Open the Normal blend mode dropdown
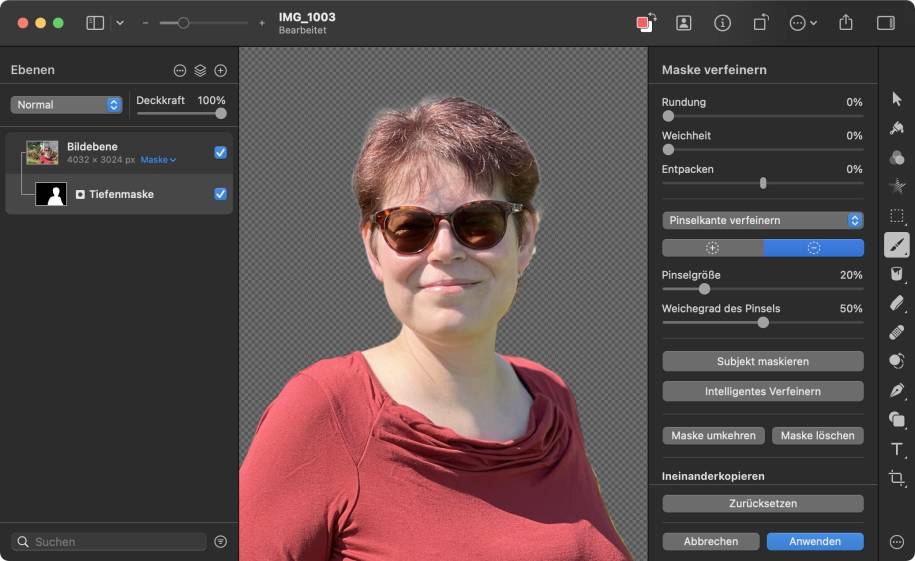Viewport: 915px width, 561px height. (x=66, y=104)
